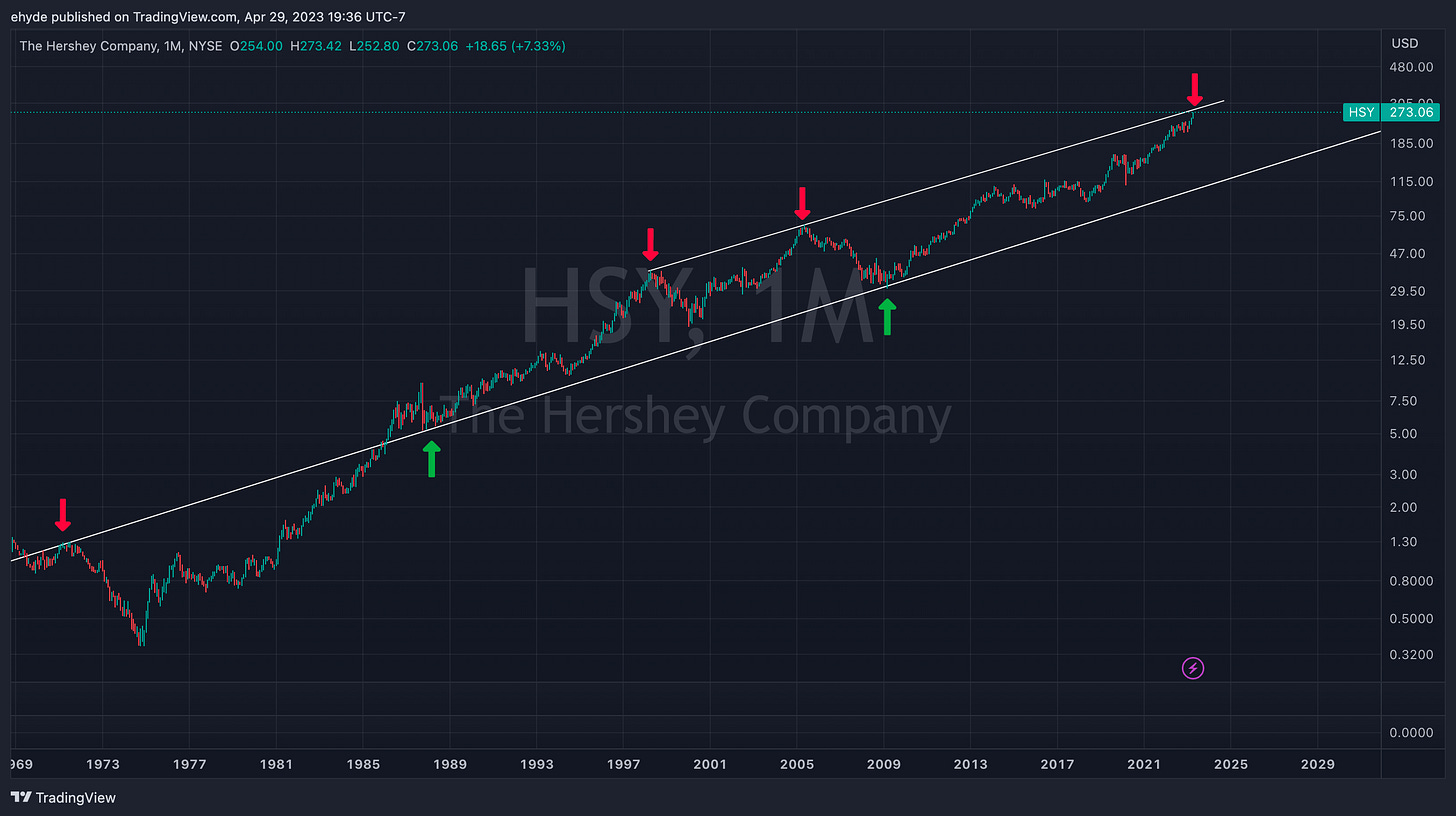Click the 2005 year label on time axis

click(x=797, y=764)
